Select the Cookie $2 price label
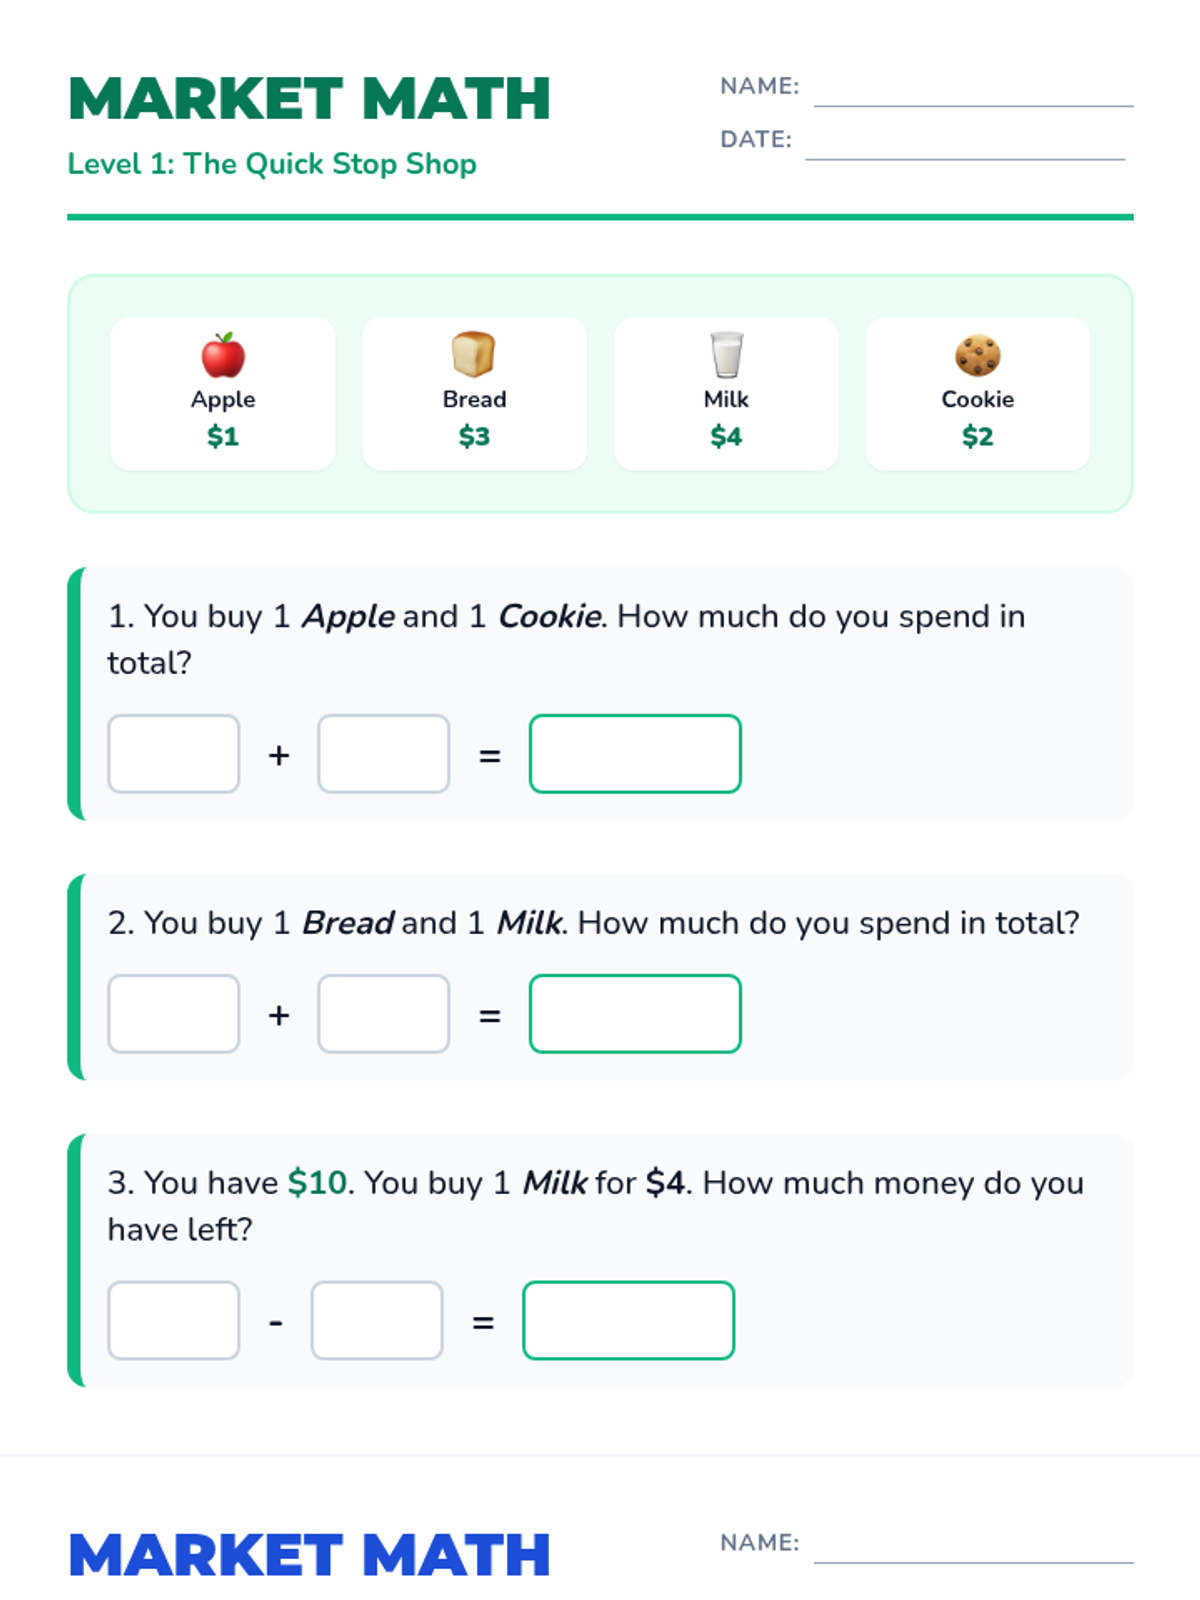Viewport: 1200px width, 1600px height. pos(977,437)
